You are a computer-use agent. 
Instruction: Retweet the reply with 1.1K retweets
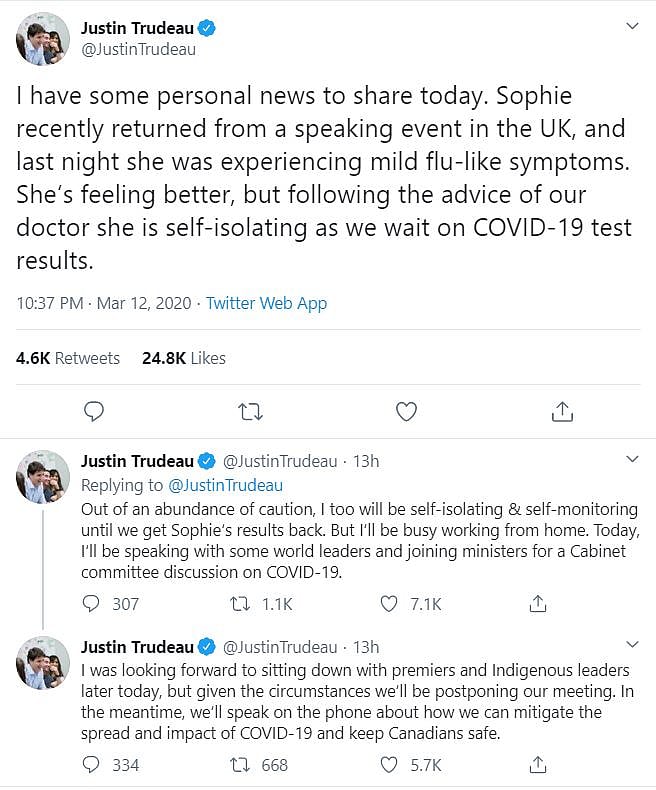(x=240, y=603)
